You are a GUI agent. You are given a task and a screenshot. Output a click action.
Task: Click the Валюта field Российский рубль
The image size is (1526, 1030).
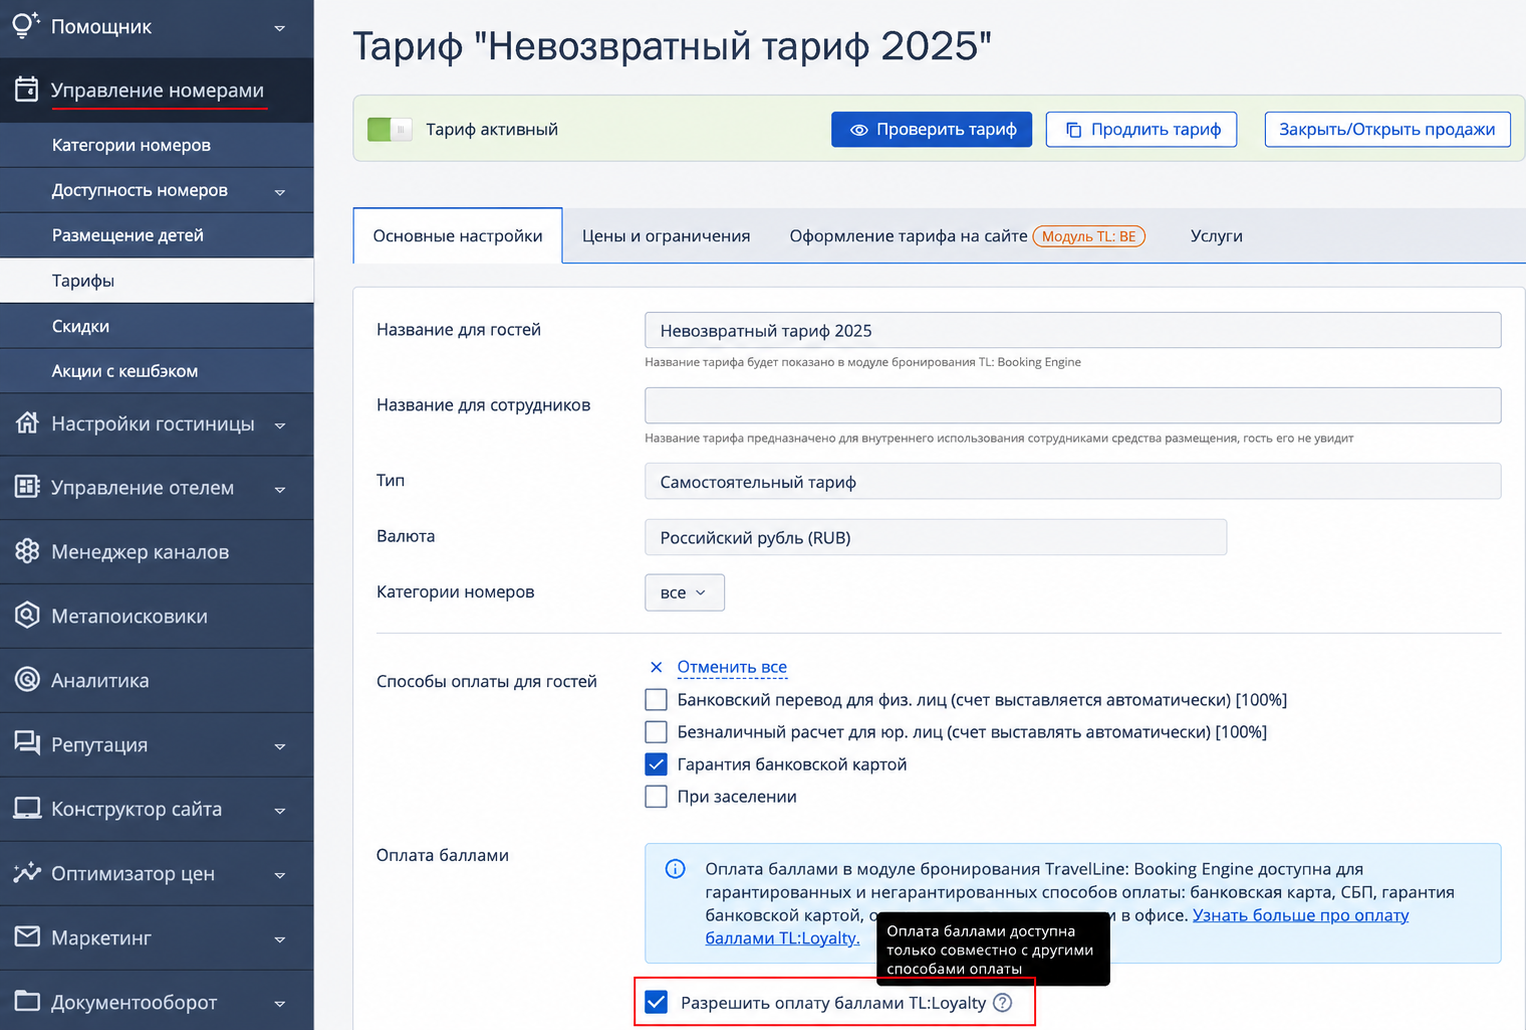936,537
